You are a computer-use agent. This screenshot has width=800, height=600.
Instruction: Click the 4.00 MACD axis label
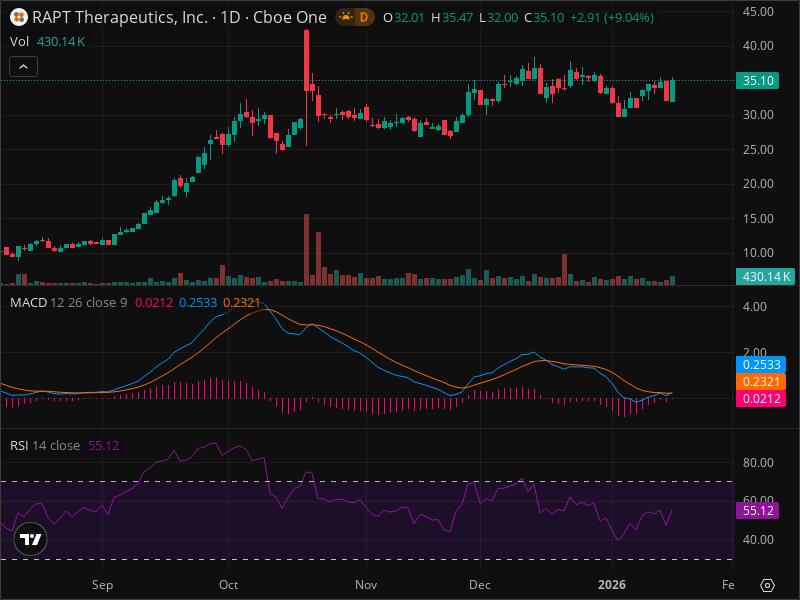(x=755, y=307)
